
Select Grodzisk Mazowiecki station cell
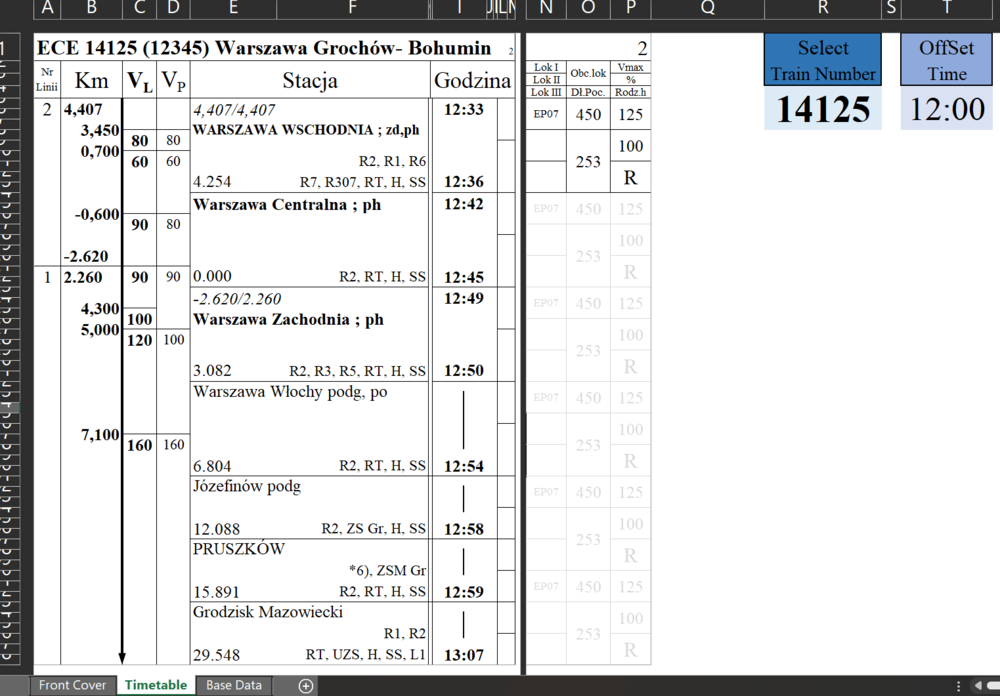pyautogui.click(x=268, y=612)
